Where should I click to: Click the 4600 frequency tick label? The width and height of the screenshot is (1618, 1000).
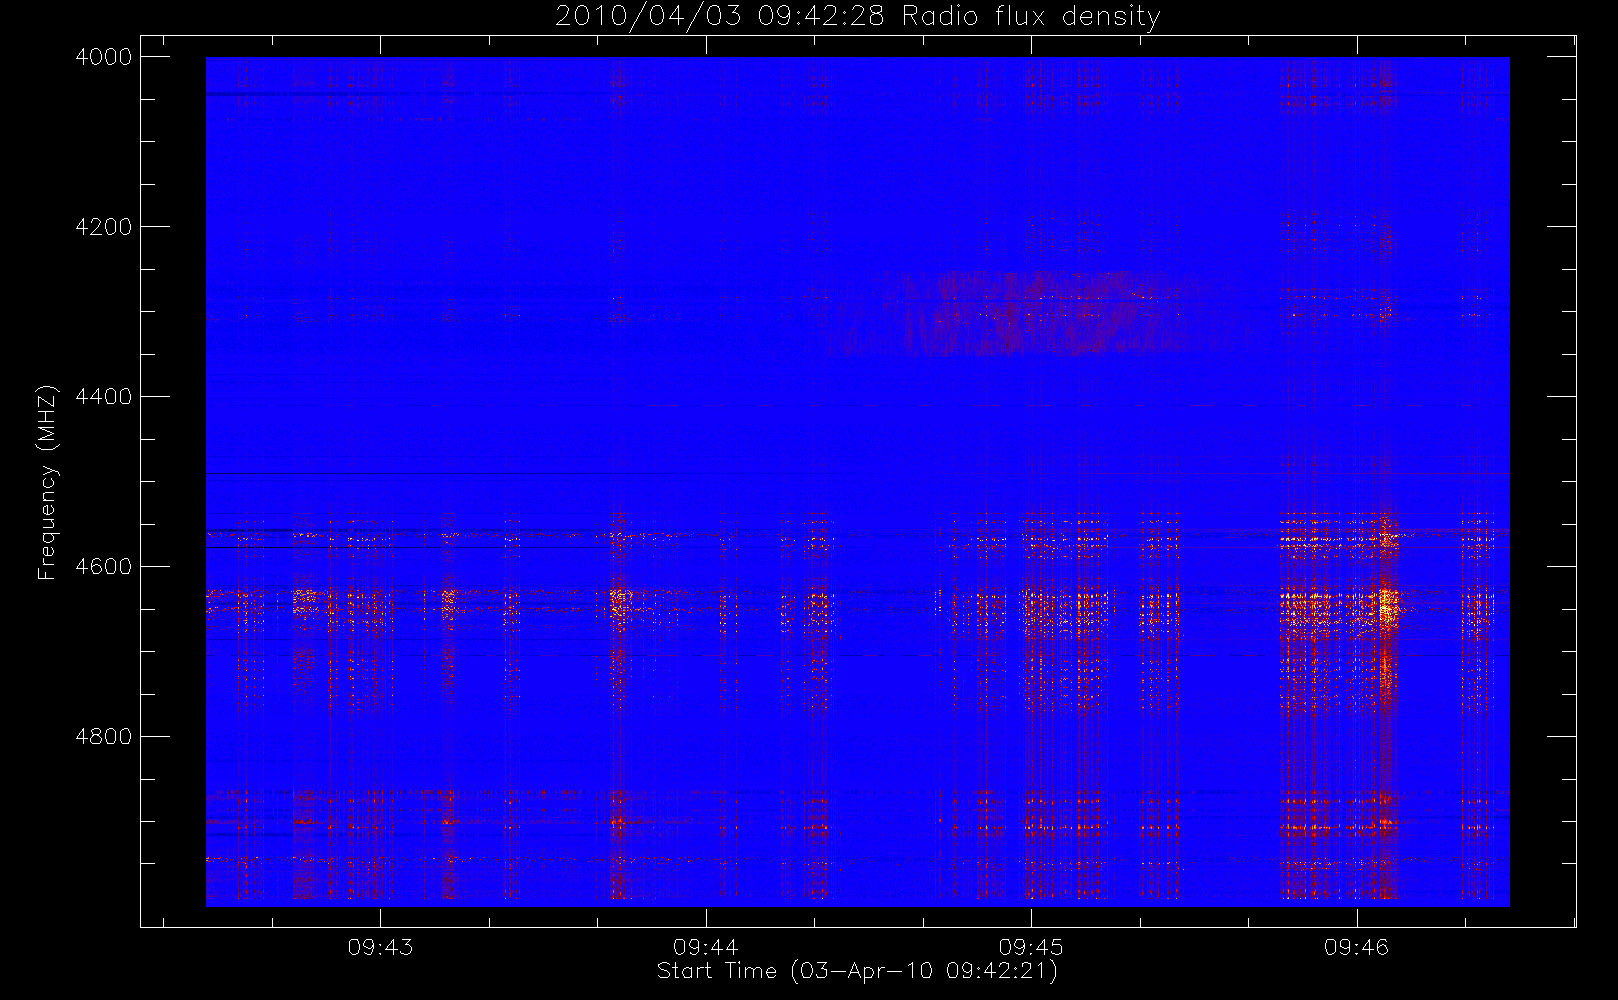(104, 567)
